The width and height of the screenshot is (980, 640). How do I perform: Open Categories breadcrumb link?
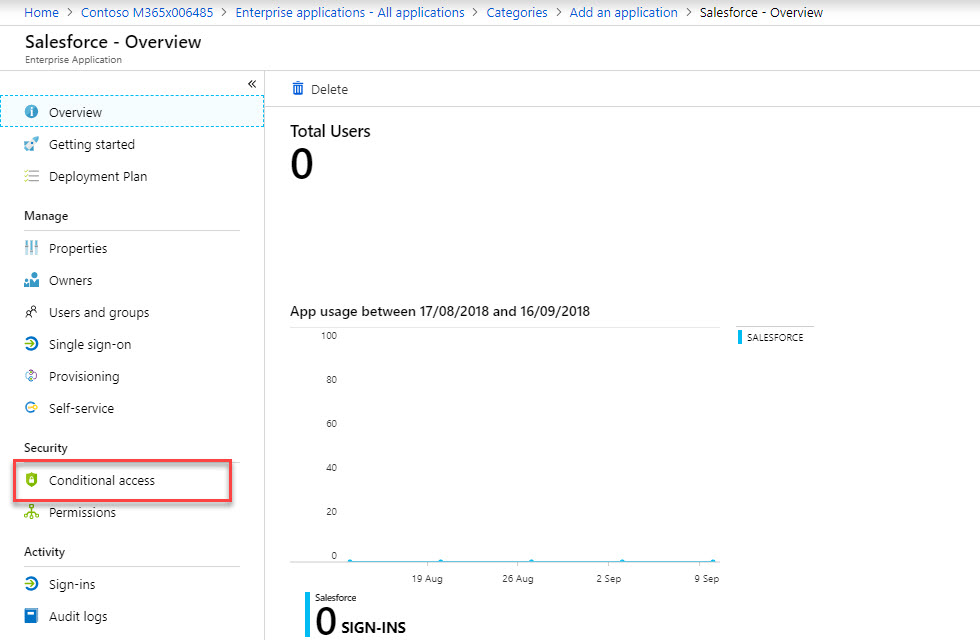(x=517, y=12)
